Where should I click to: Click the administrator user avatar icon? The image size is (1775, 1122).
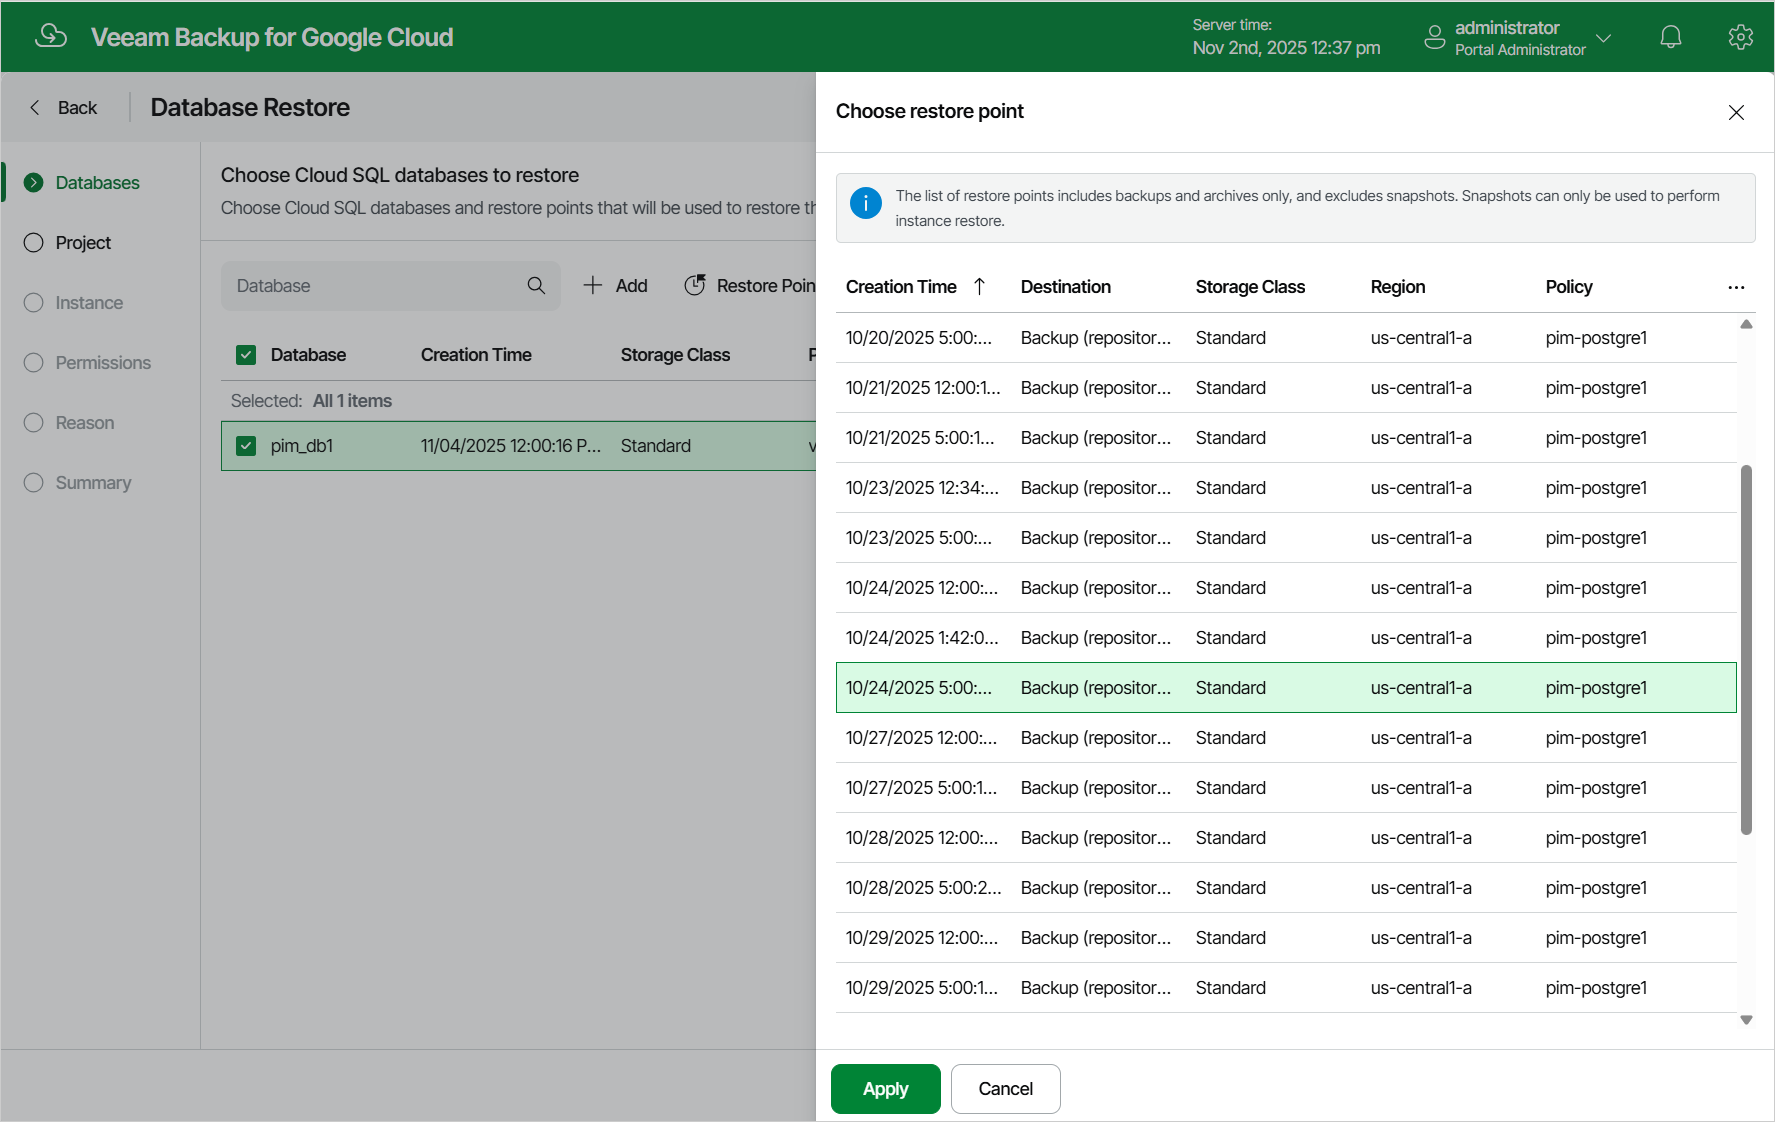click(x=1435, y=37)
